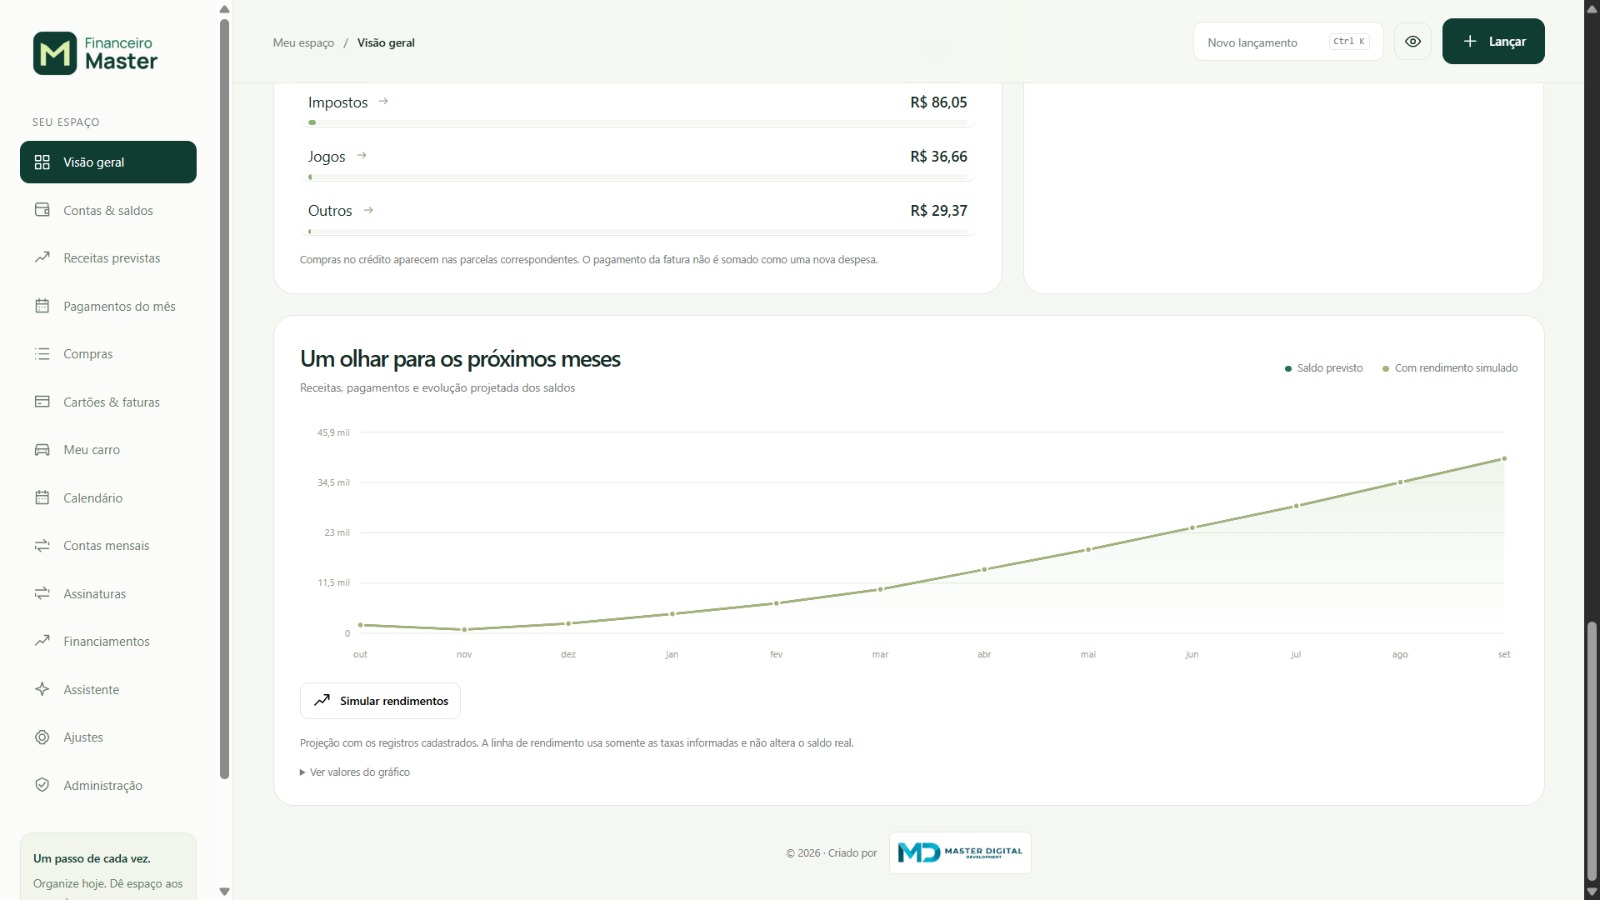The width and height of the screenshot is (1600, 900).
Task: Click the sidebar vertical scrollbar thumb
Action: (x=224, y=399)
